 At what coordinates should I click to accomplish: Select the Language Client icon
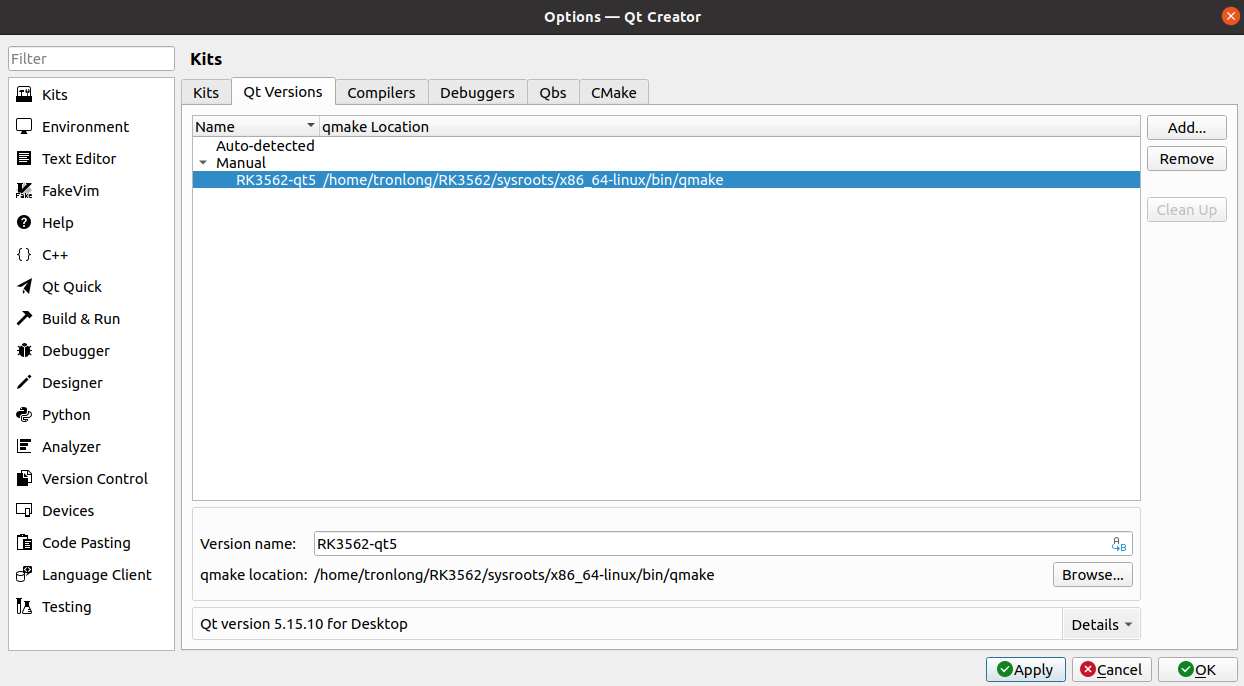pyautogui.click(x=25, y=575)
